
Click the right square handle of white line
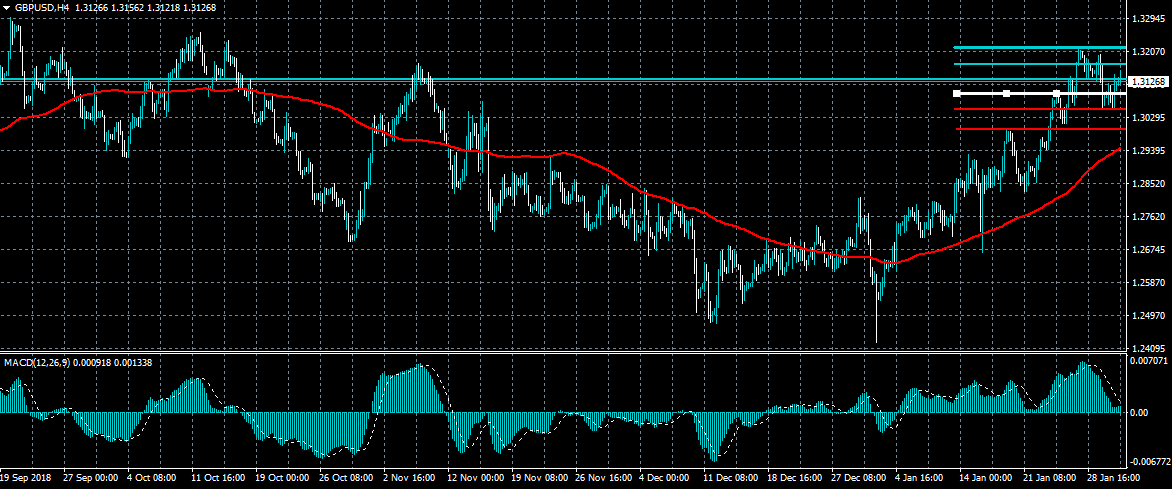(x=1056, y=93)
